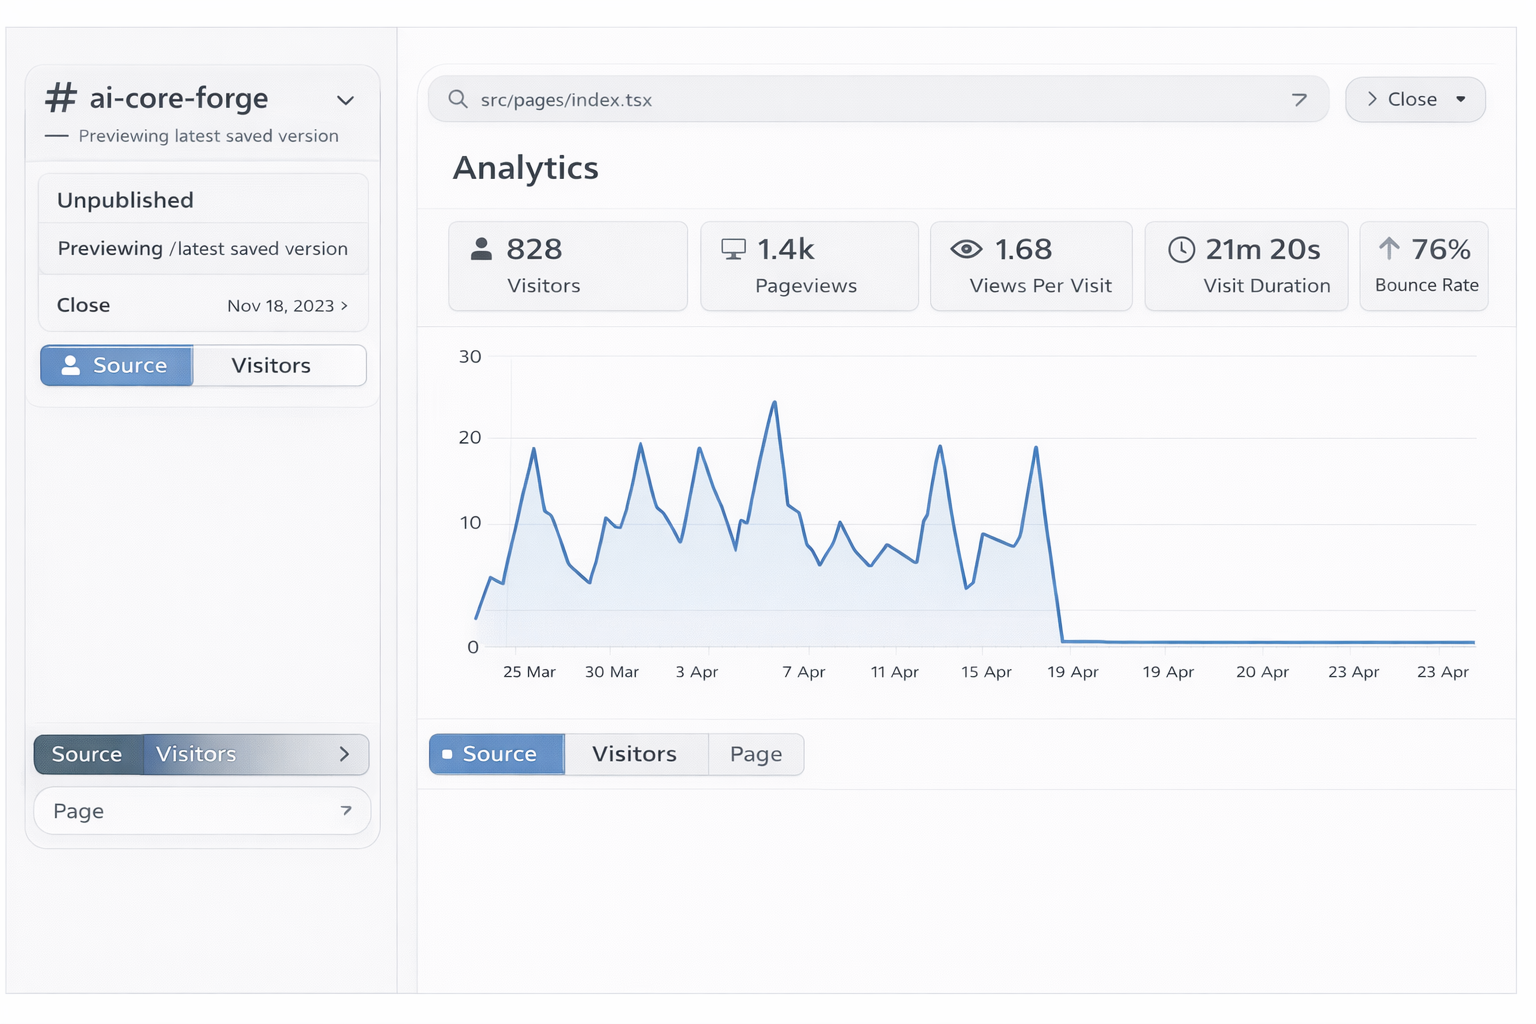Select the Page tab under the chart
The height and width of the screenshot is (1024, 1536).
[x=756, y=754]
